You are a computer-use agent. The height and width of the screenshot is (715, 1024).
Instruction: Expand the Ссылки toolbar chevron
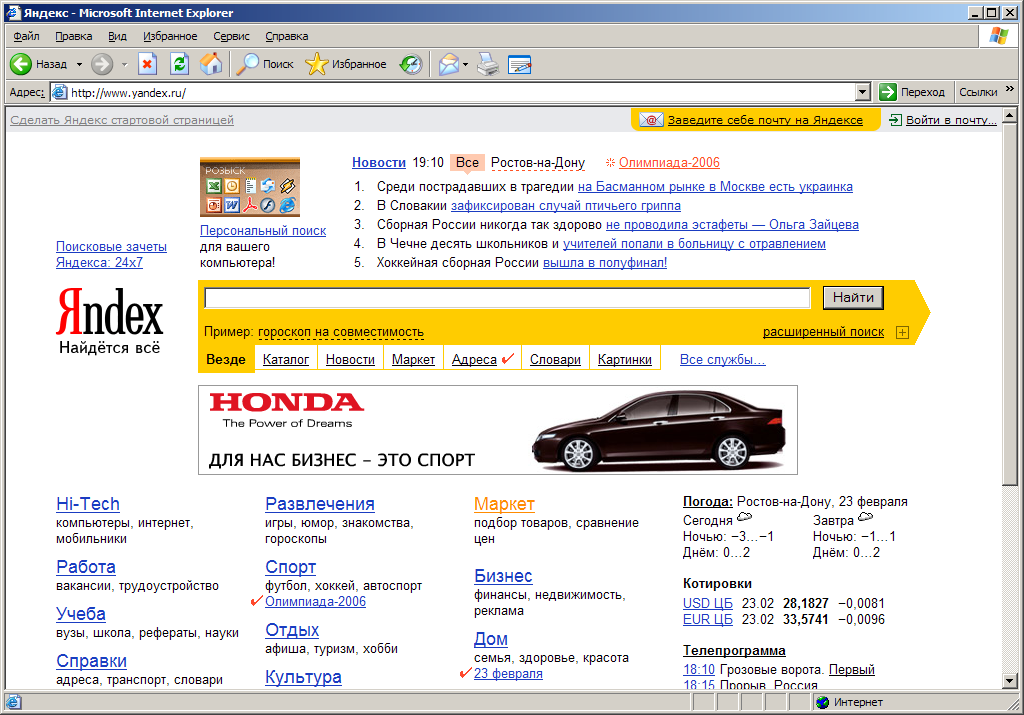1010,89
